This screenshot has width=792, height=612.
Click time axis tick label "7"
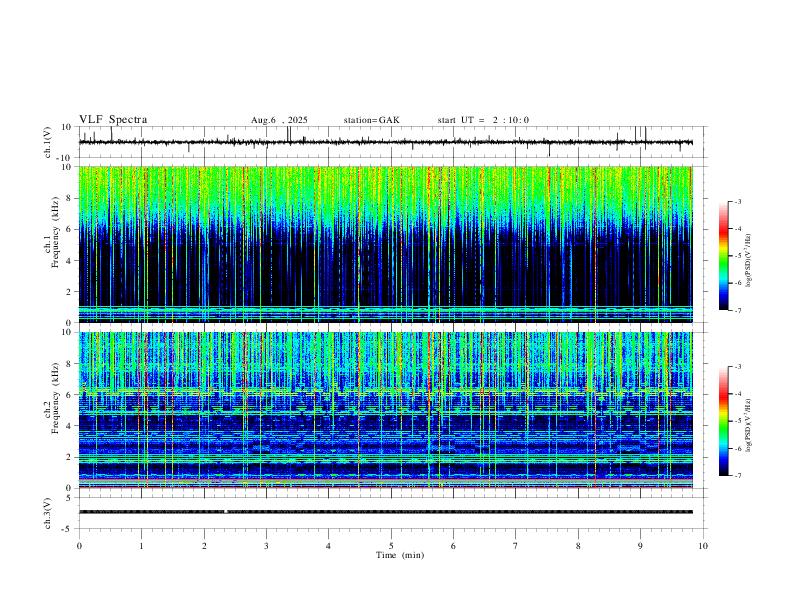pyautogui.click(x=516, y=546)
